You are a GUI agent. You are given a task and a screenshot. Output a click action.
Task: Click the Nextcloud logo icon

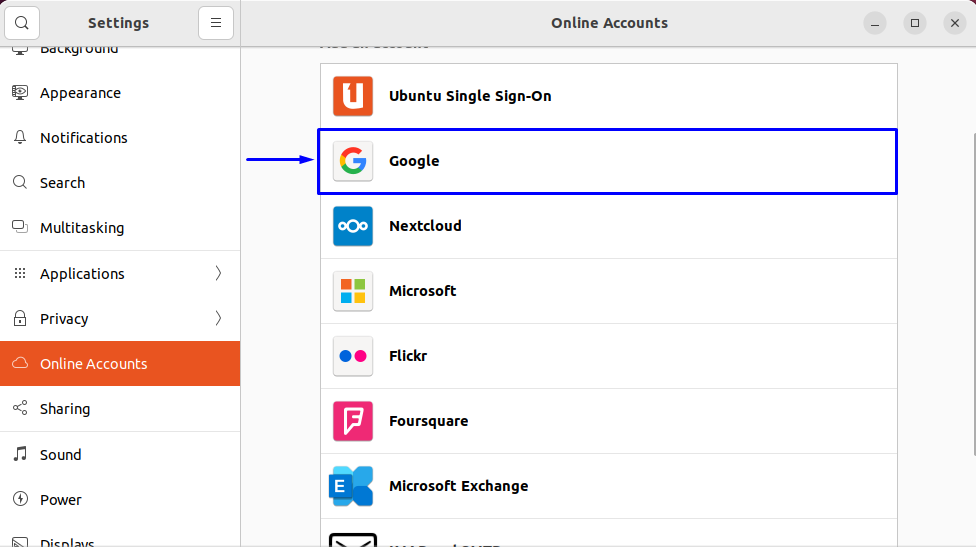click(x=353, y=226)
